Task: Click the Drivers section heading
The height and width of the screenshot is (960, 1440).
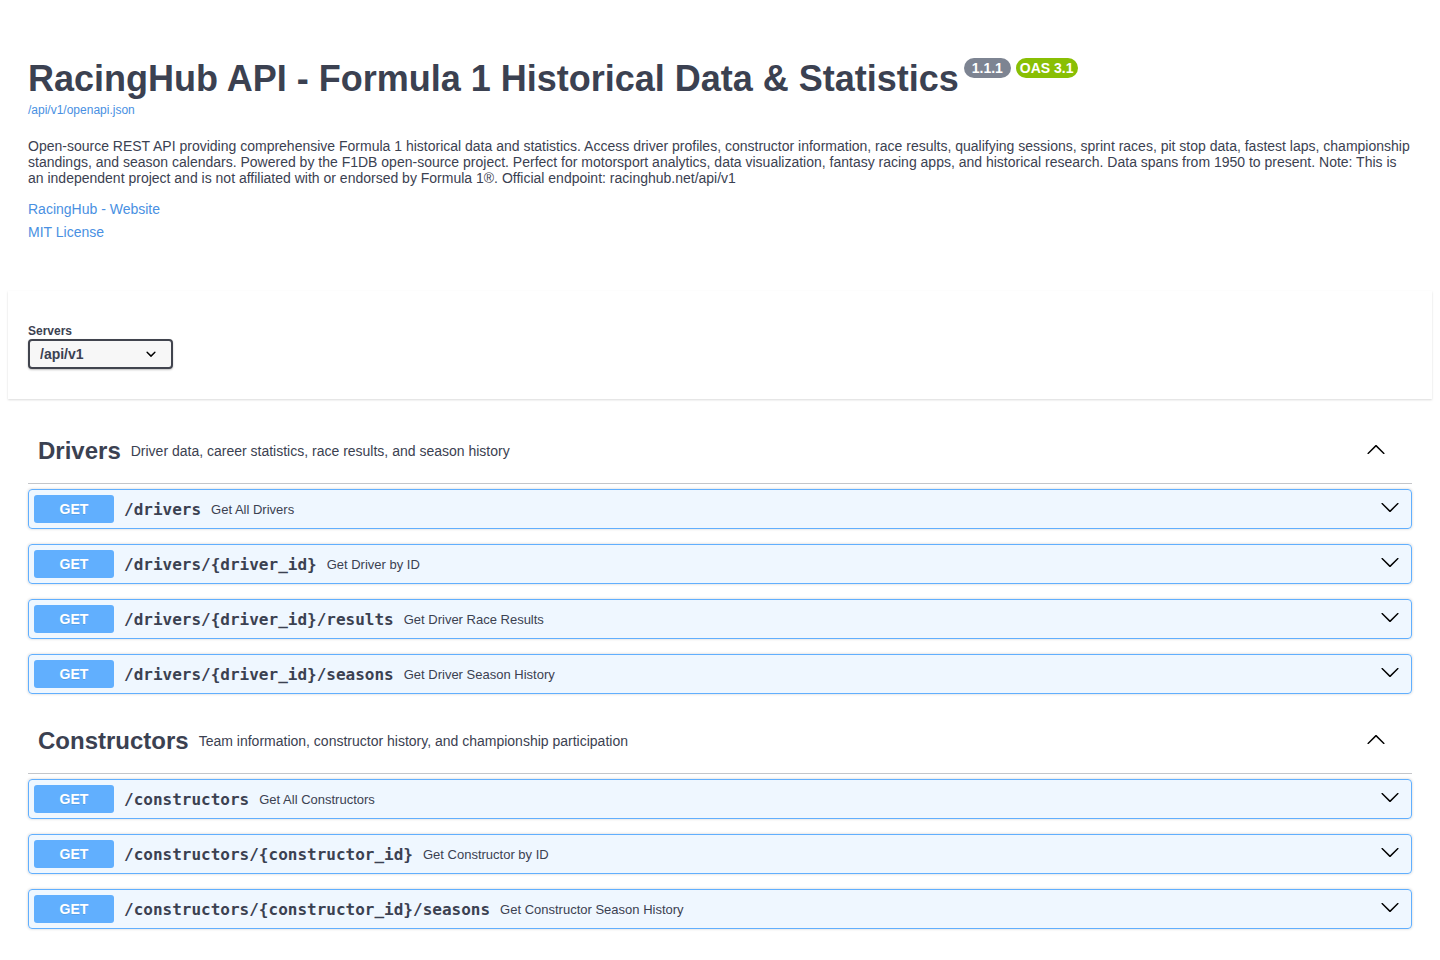Action: pos(79,451)
